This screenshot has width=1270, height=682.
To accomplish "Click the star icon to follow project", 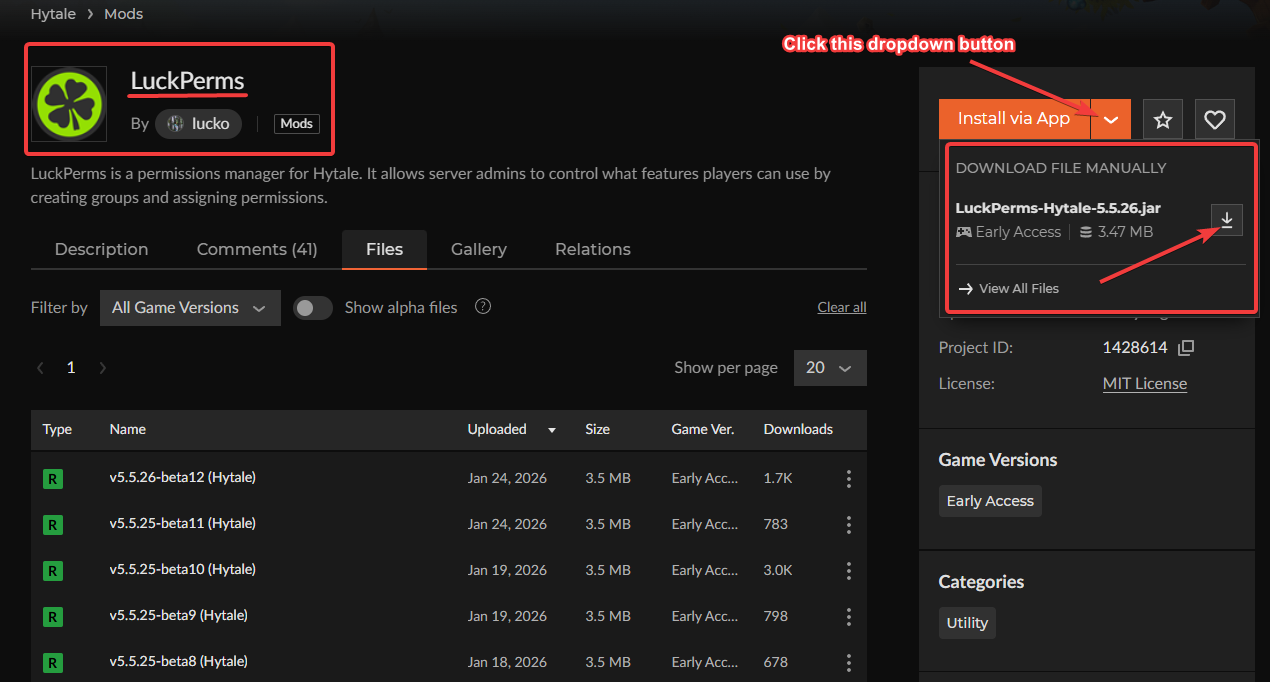I will pyautogui.click(x=1163, y=120).
